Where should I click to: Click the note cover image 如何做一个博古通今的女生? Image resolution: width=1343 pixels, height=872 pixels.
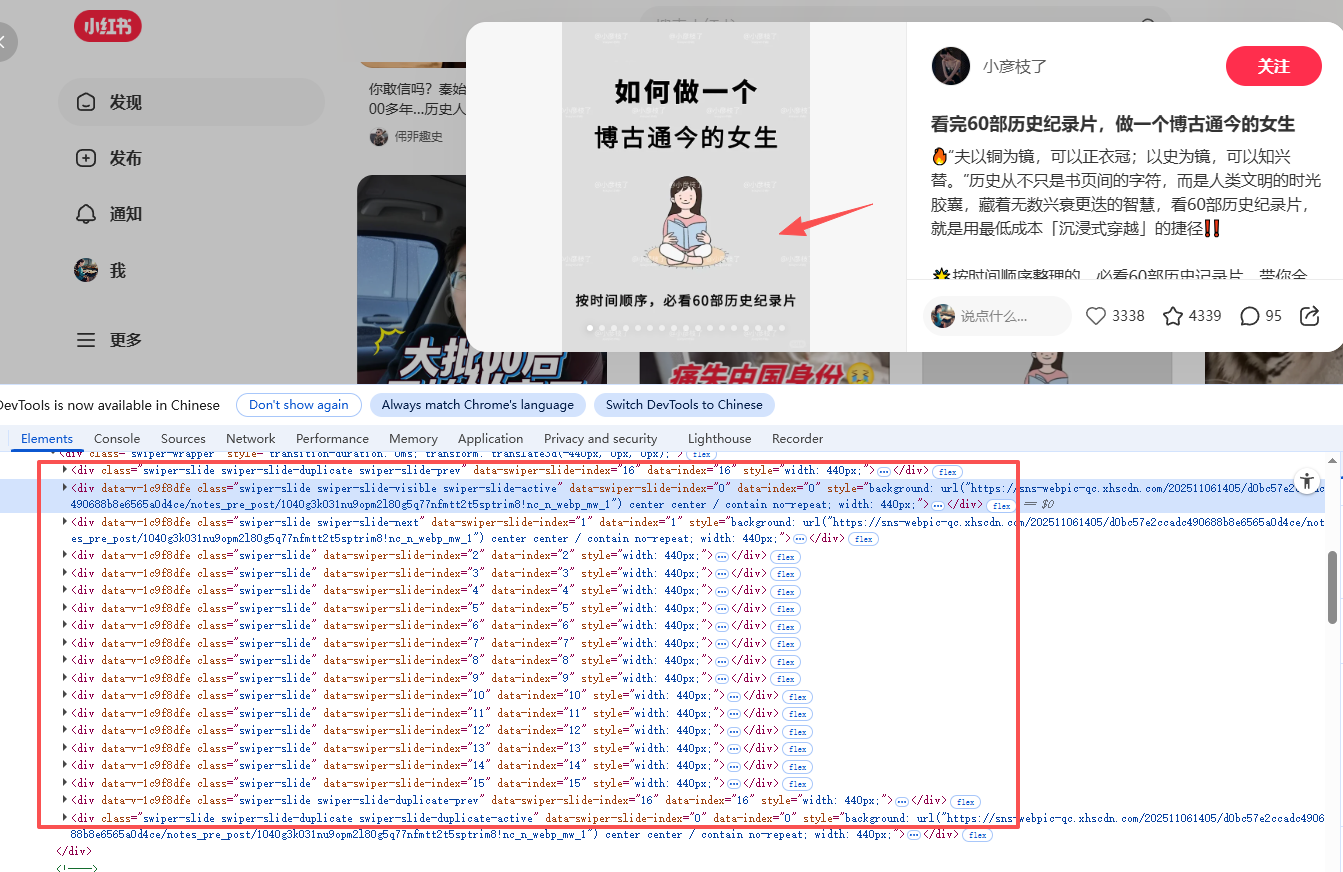pyautogui.click(x=686, y=186)
